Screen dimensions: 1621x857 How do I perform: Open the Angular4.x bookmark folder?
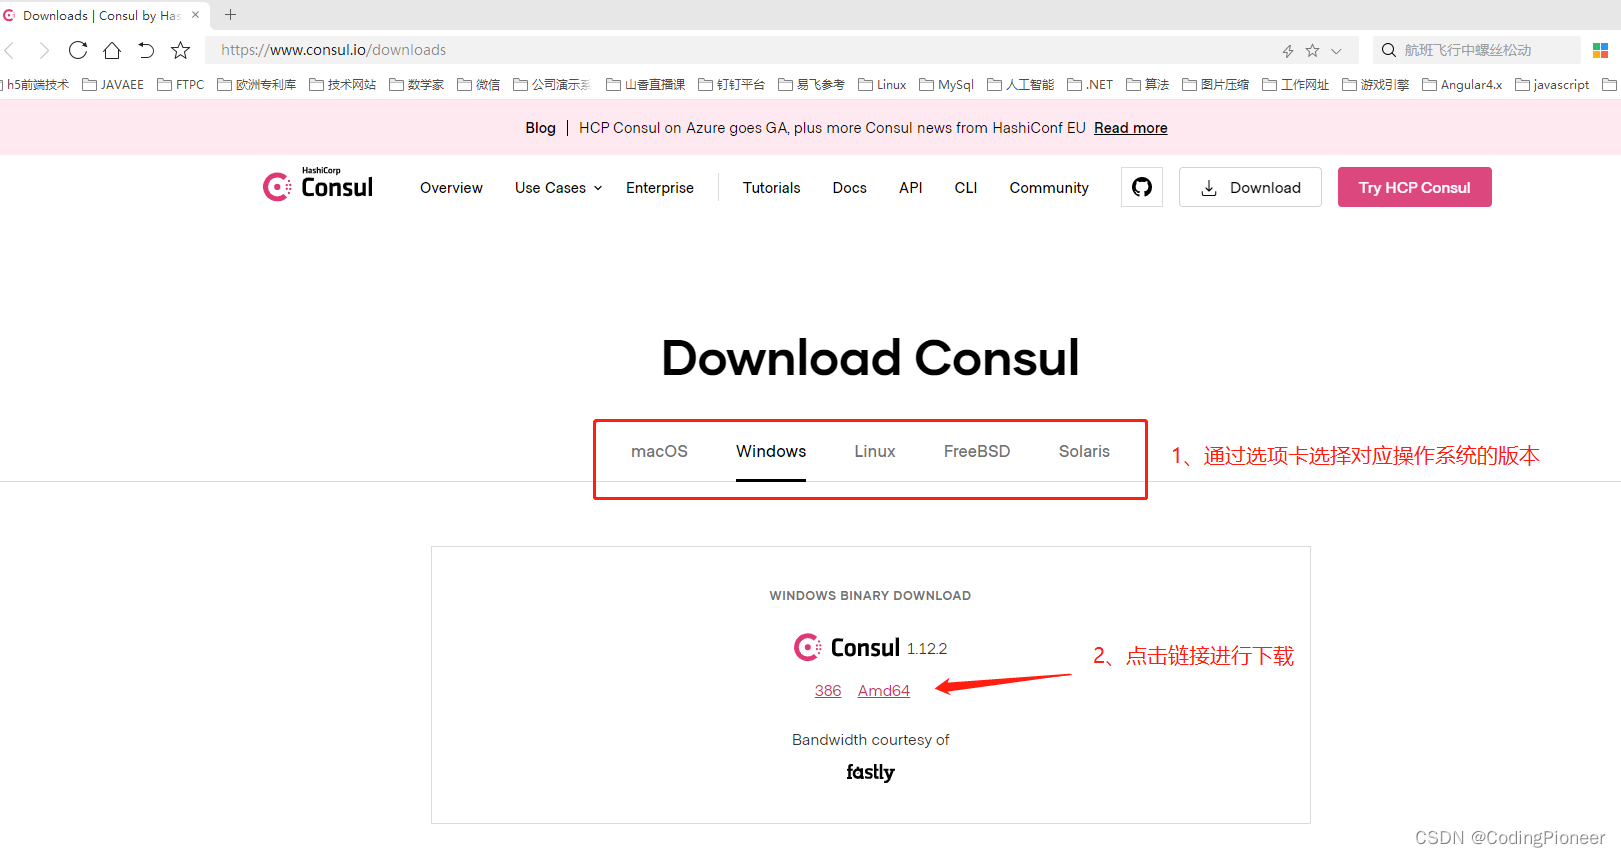pos(1463,85)
